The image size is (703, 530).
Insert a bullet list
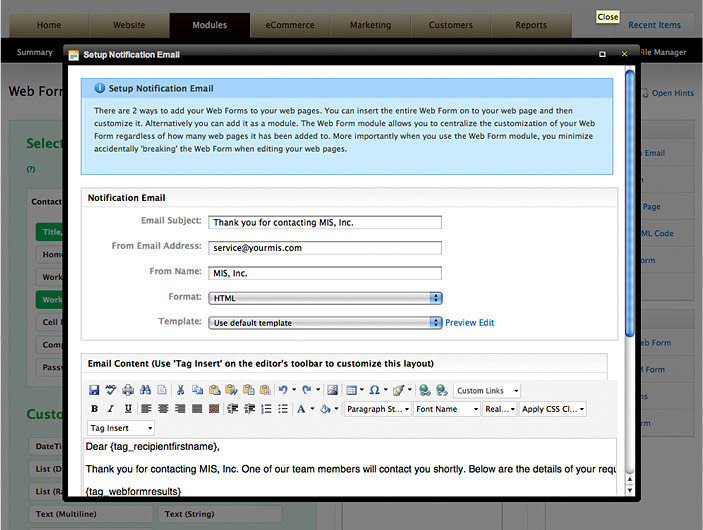click(283, 408)
